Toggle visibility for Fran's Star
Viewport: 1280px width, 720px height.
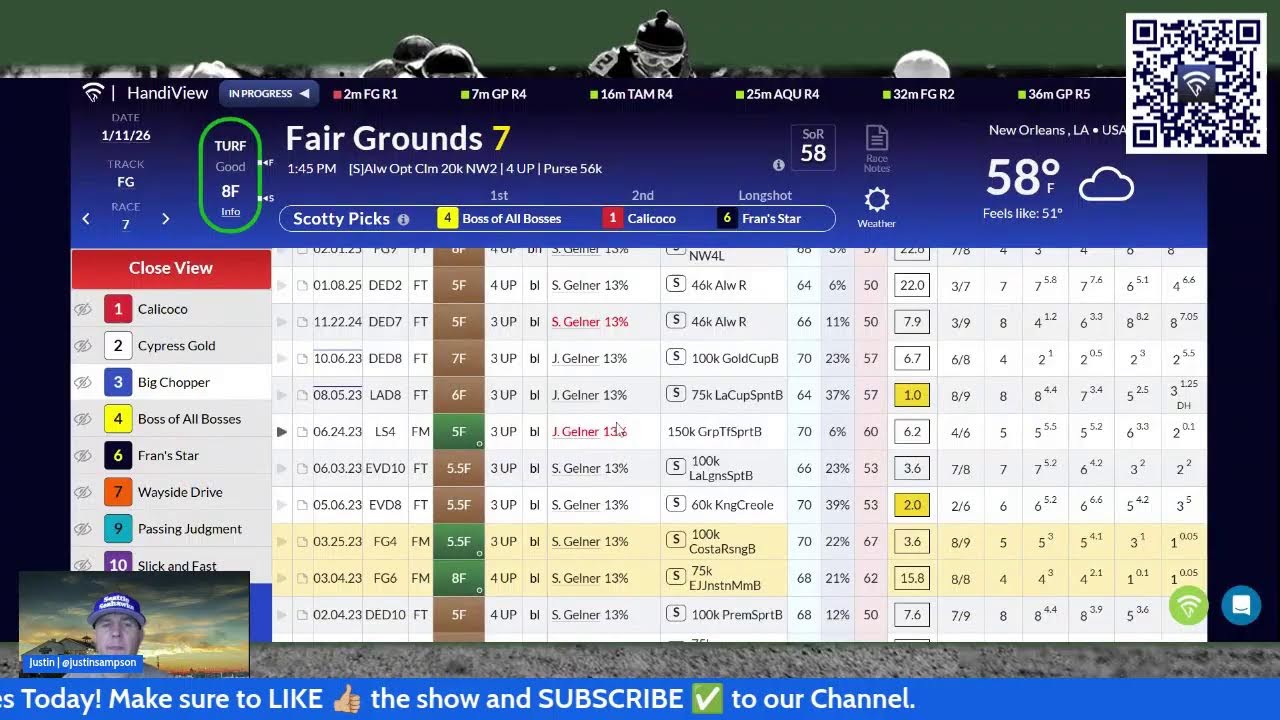point(84,456)
